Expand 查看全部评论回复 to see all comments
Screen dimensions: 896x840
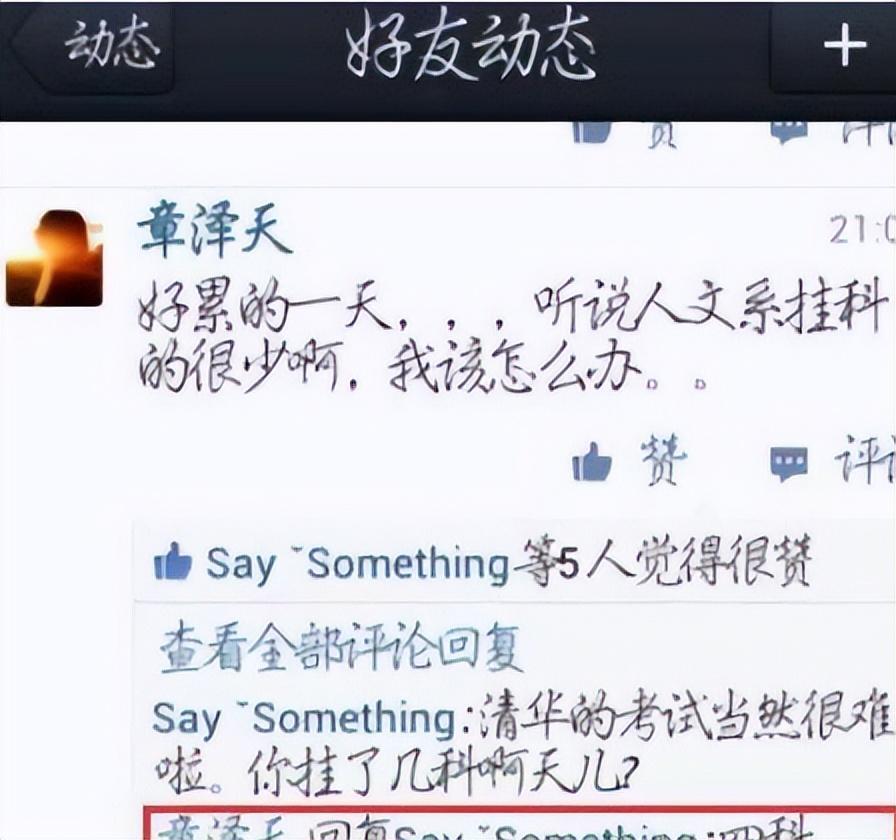[341, 649]
